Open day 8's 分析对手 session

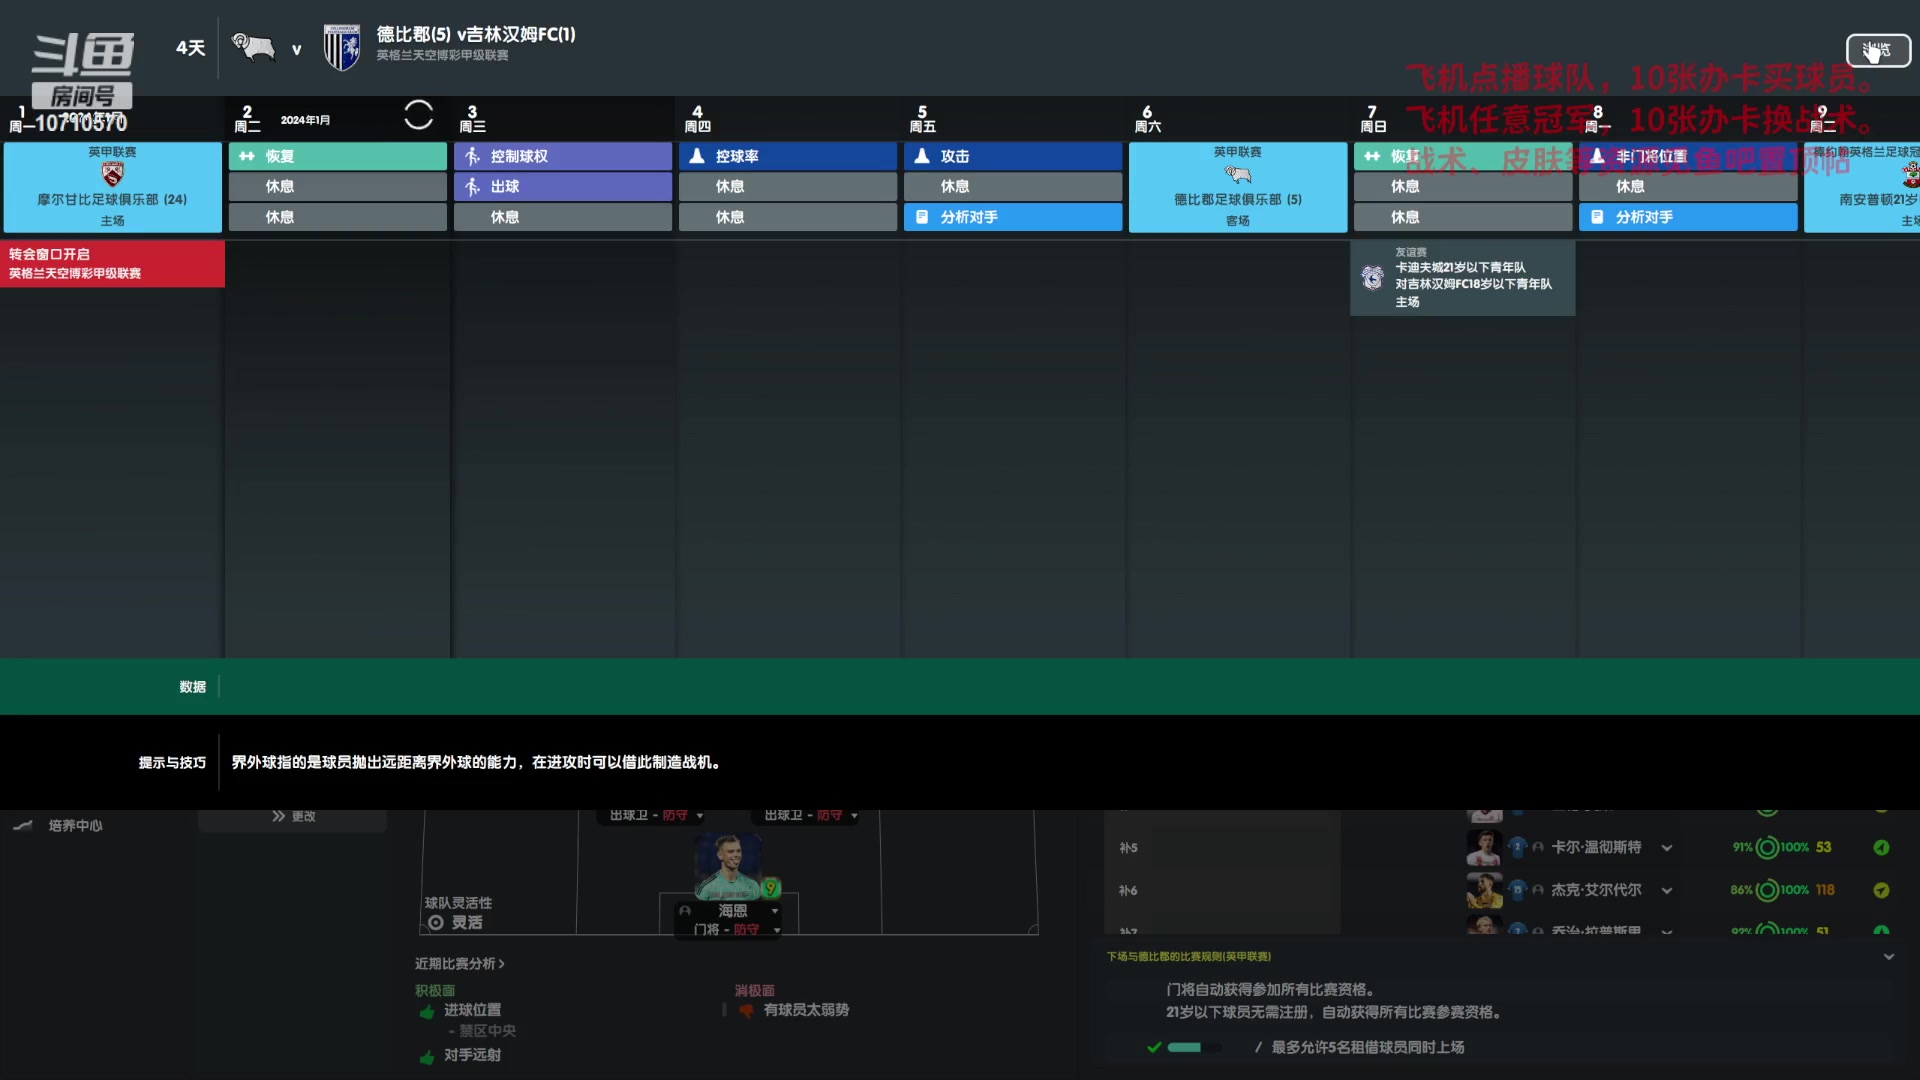click(1688, 217)
